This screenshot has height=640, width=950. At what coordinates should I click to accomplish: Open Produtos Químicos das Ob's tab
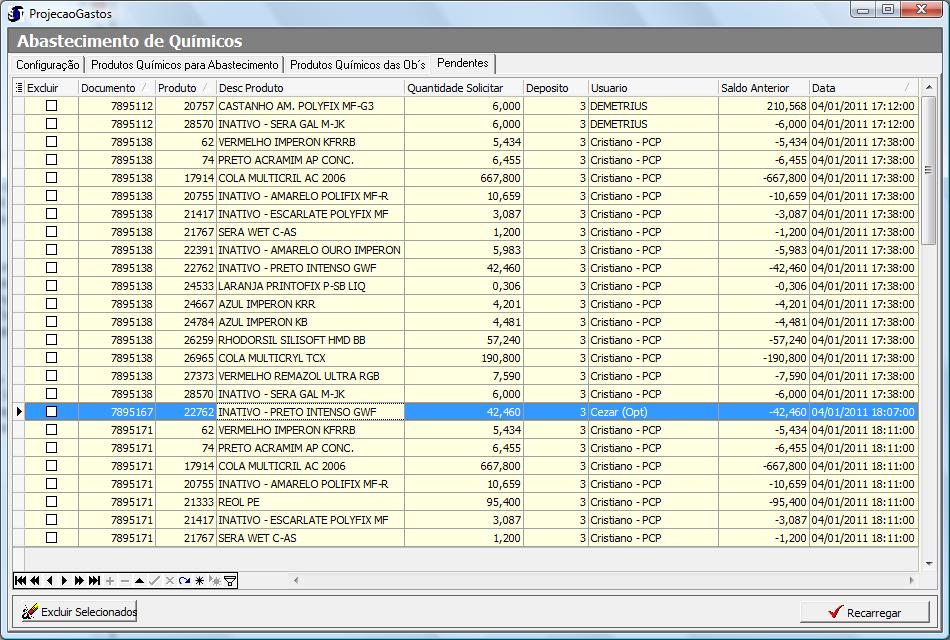click(358, 65)
